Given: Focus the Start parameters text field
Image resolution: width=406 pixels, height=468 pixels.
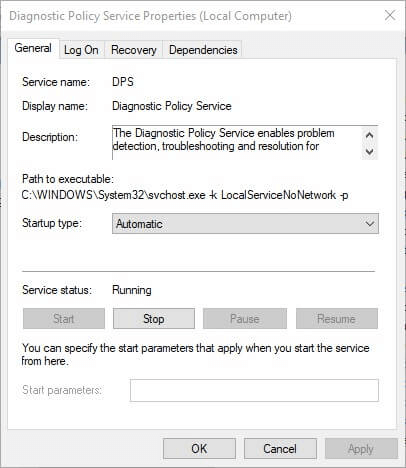Looking at the screenshot, I should click(x=254, y=390).
